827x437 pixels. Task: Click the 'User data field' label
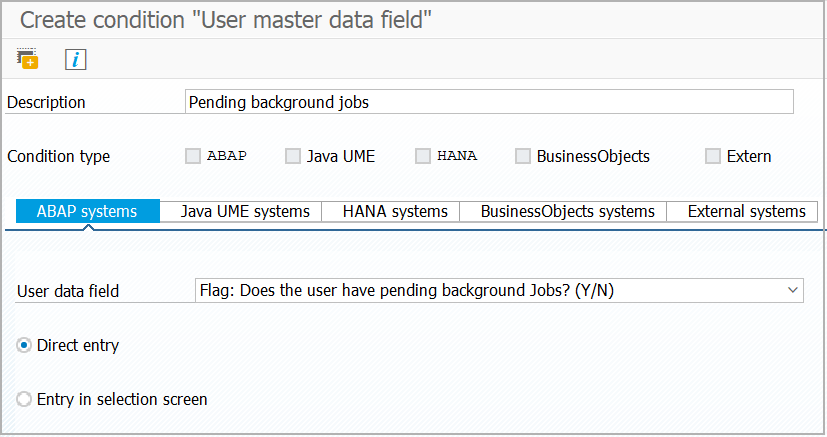(x=68, y=291)
